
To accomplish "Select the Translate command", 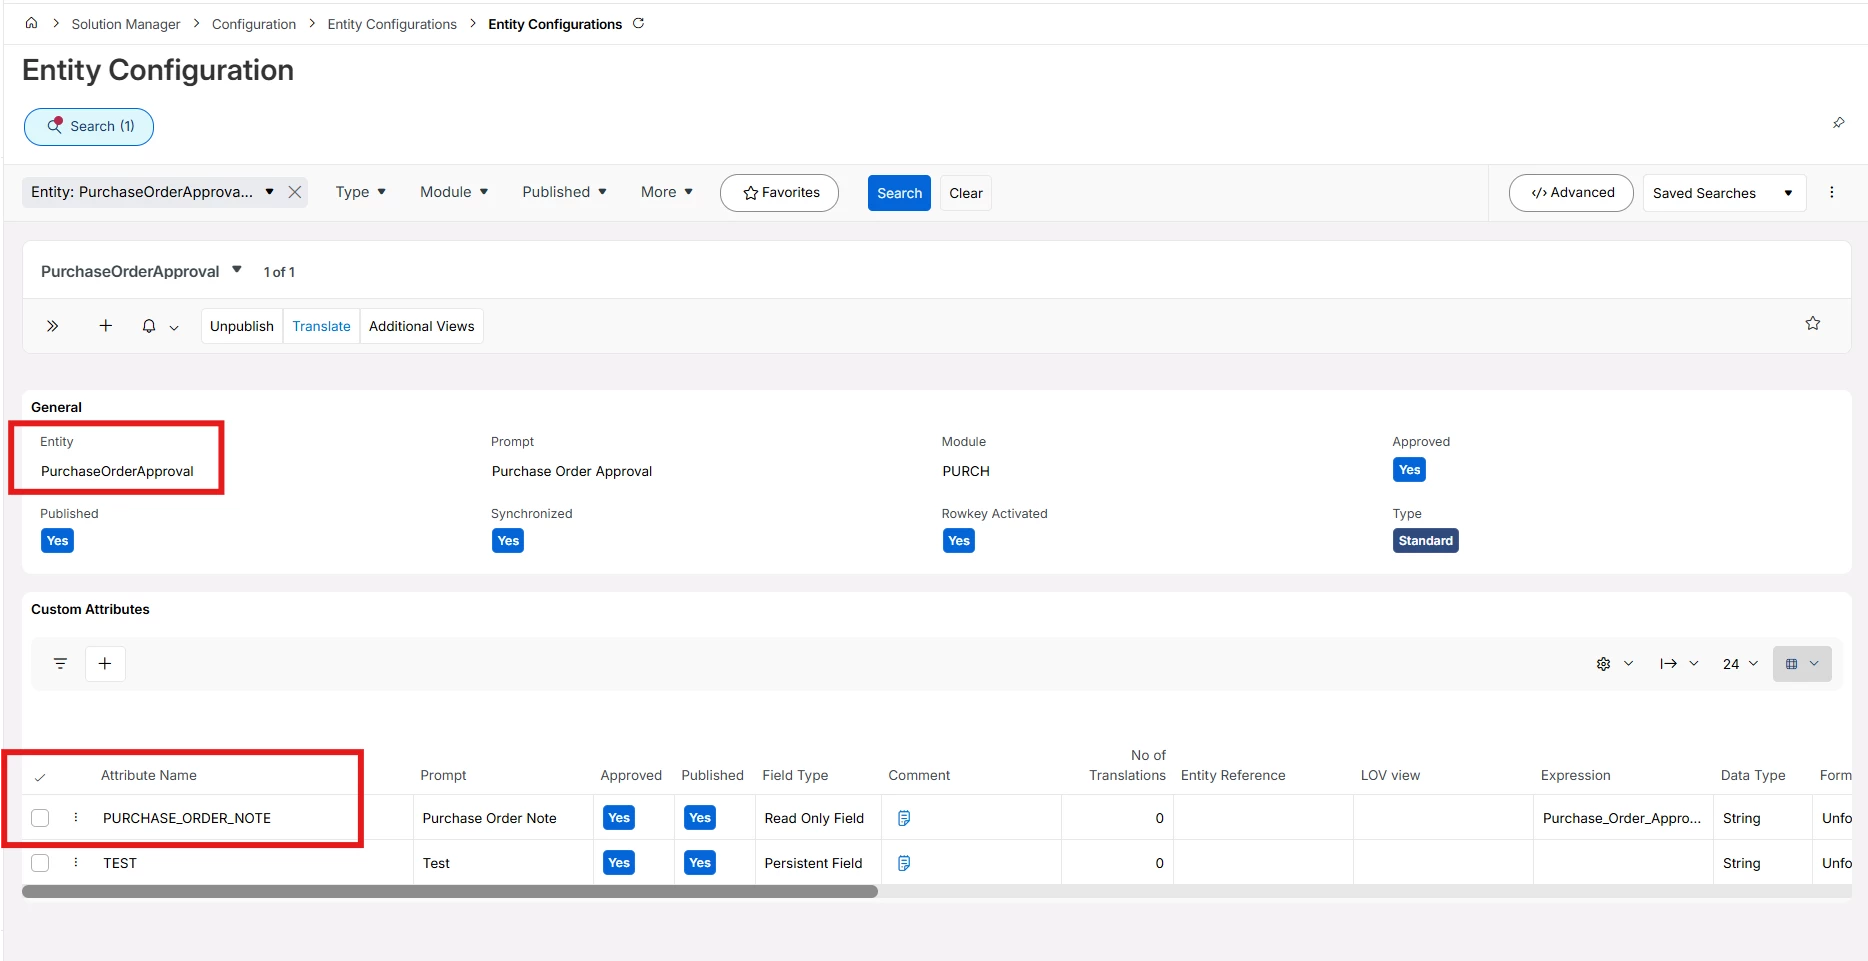I will coord(321,326).
